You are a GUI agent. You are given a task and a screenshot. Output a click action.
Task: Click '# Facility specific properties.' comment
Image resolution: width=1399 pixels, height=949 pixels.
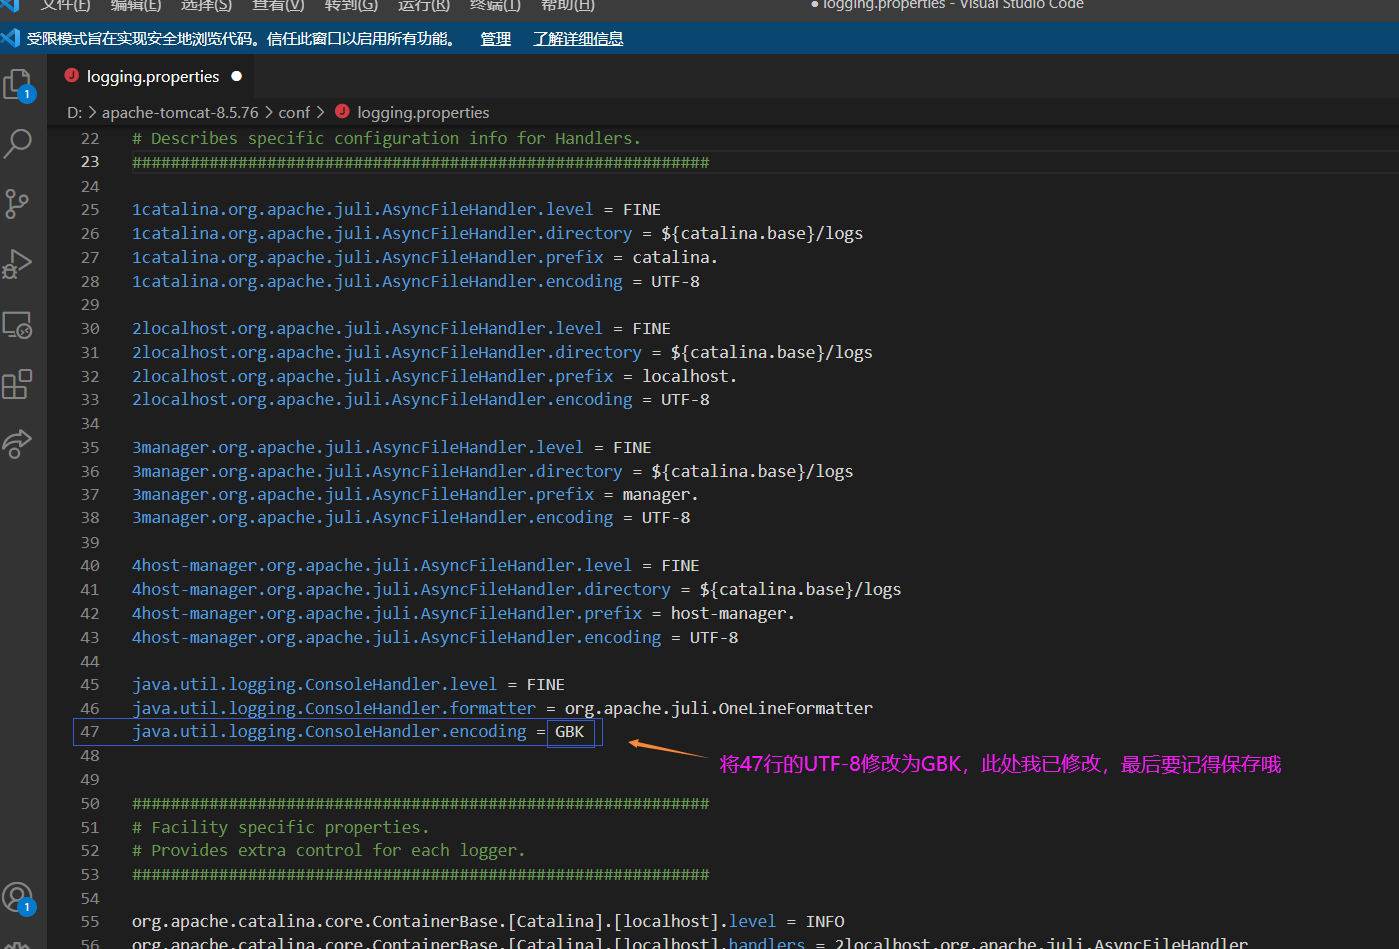pos(281,828)
